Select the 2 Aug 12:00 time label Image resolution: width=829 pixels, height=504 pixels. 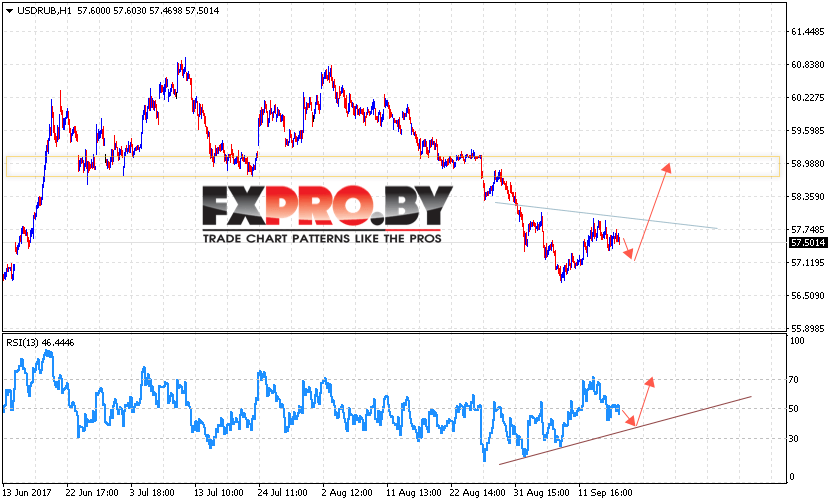pyautogui.click(x=347, y=493)
